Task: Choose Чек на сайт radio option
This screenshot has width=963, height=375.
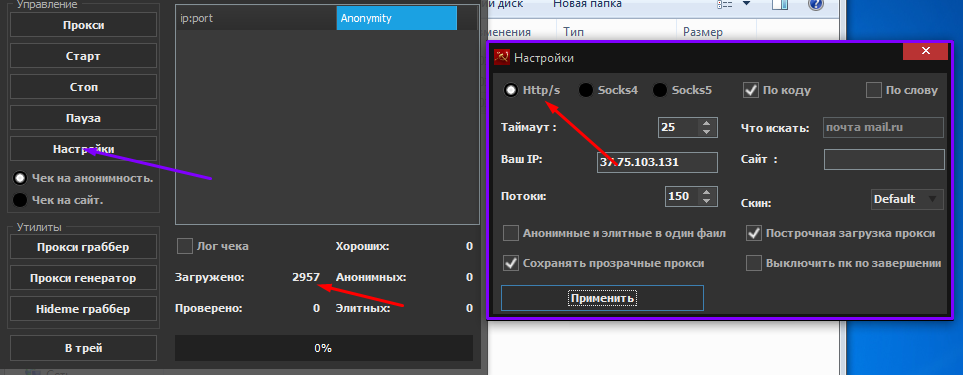Action: [x=20, y=200]
